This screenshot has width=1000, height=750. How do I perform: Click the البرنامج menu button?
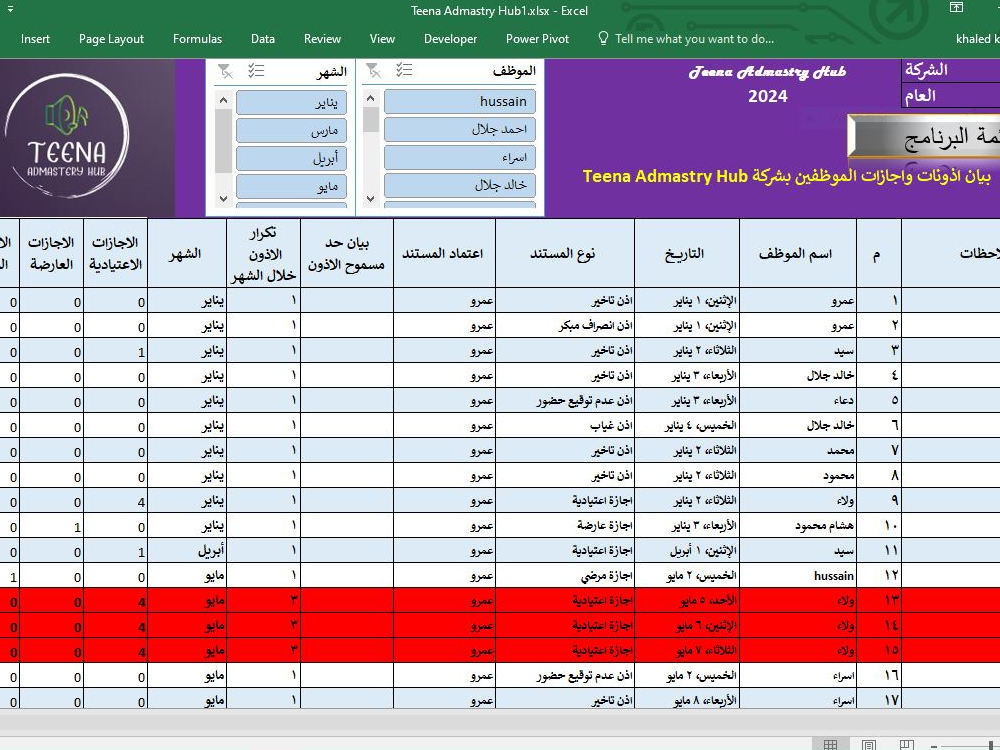click(924, 136)
